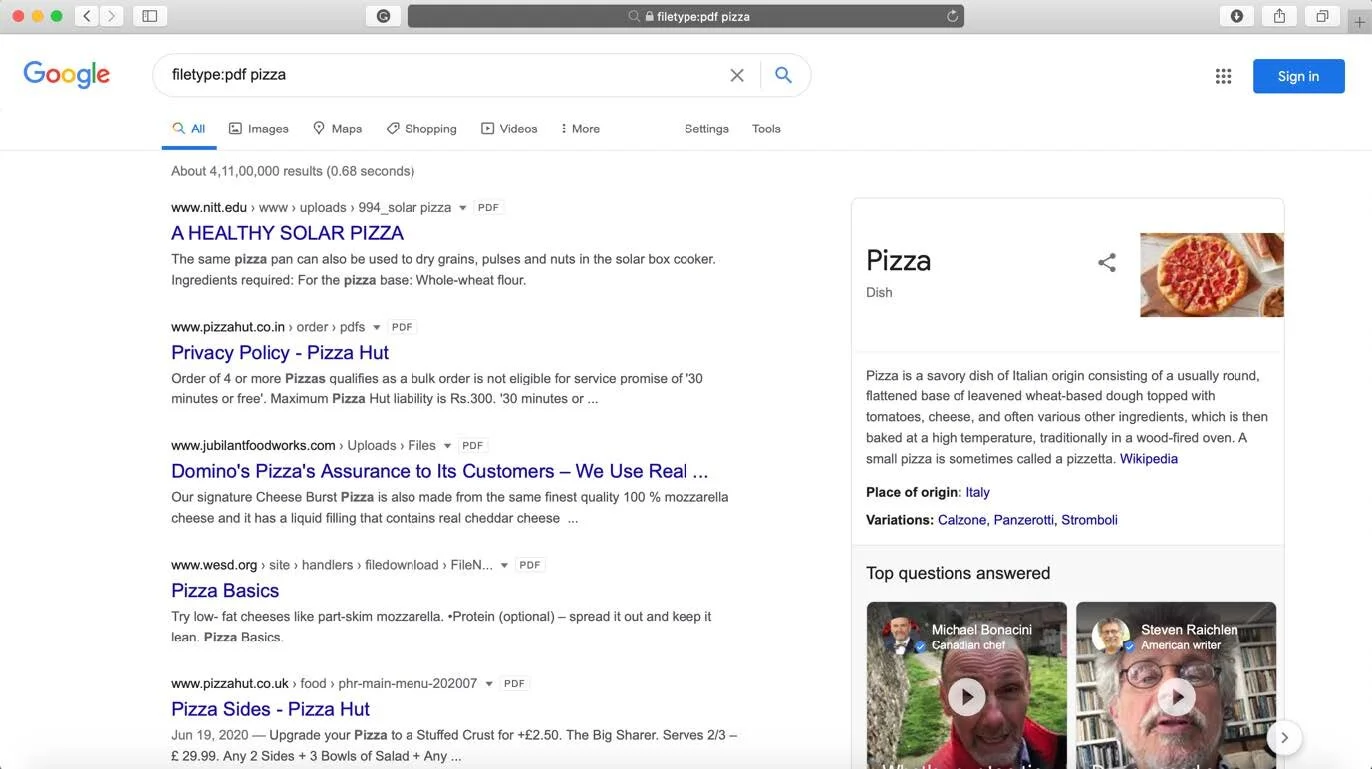The height and width of the screenshot is (769, 1372).
Task: Open the Panzerotti variation link
Action: (x=1023, y=520)
